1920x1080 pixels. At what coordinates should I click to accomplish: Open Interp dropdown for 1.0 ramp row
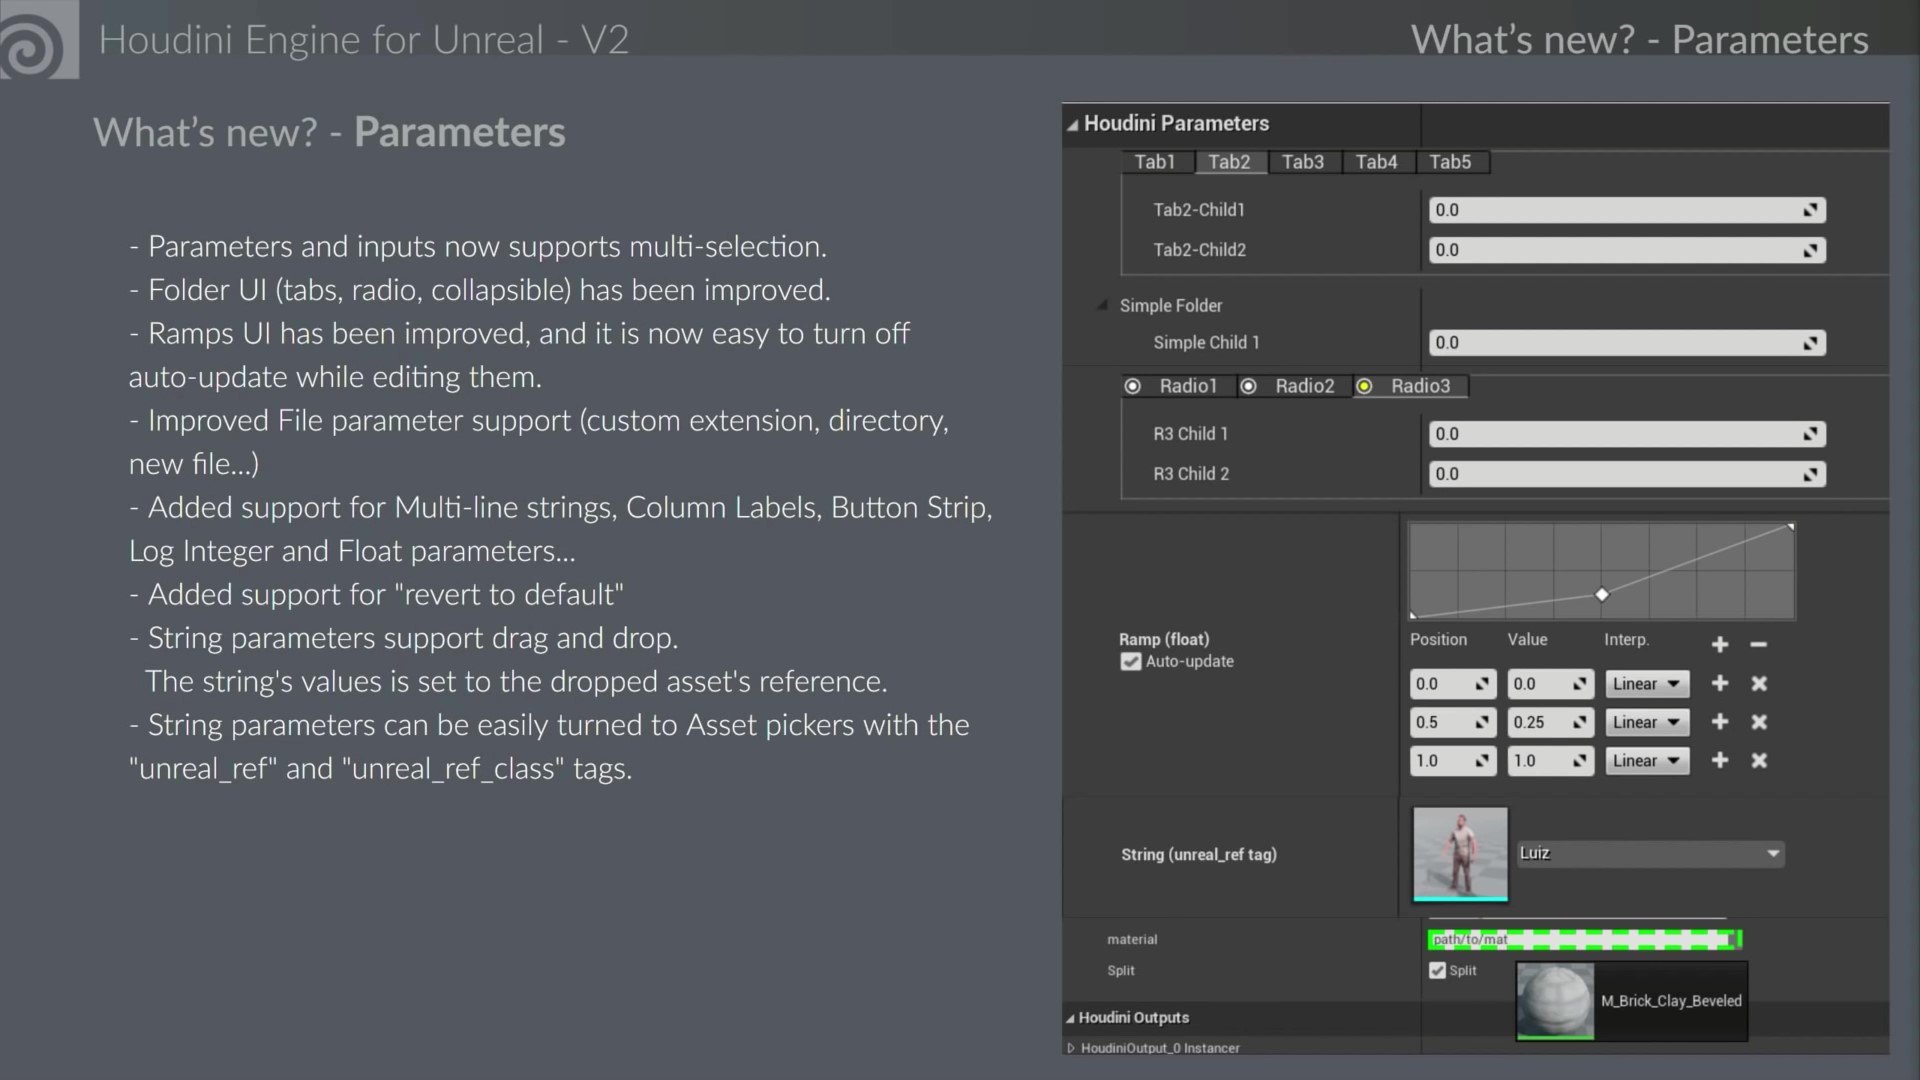1647,761
